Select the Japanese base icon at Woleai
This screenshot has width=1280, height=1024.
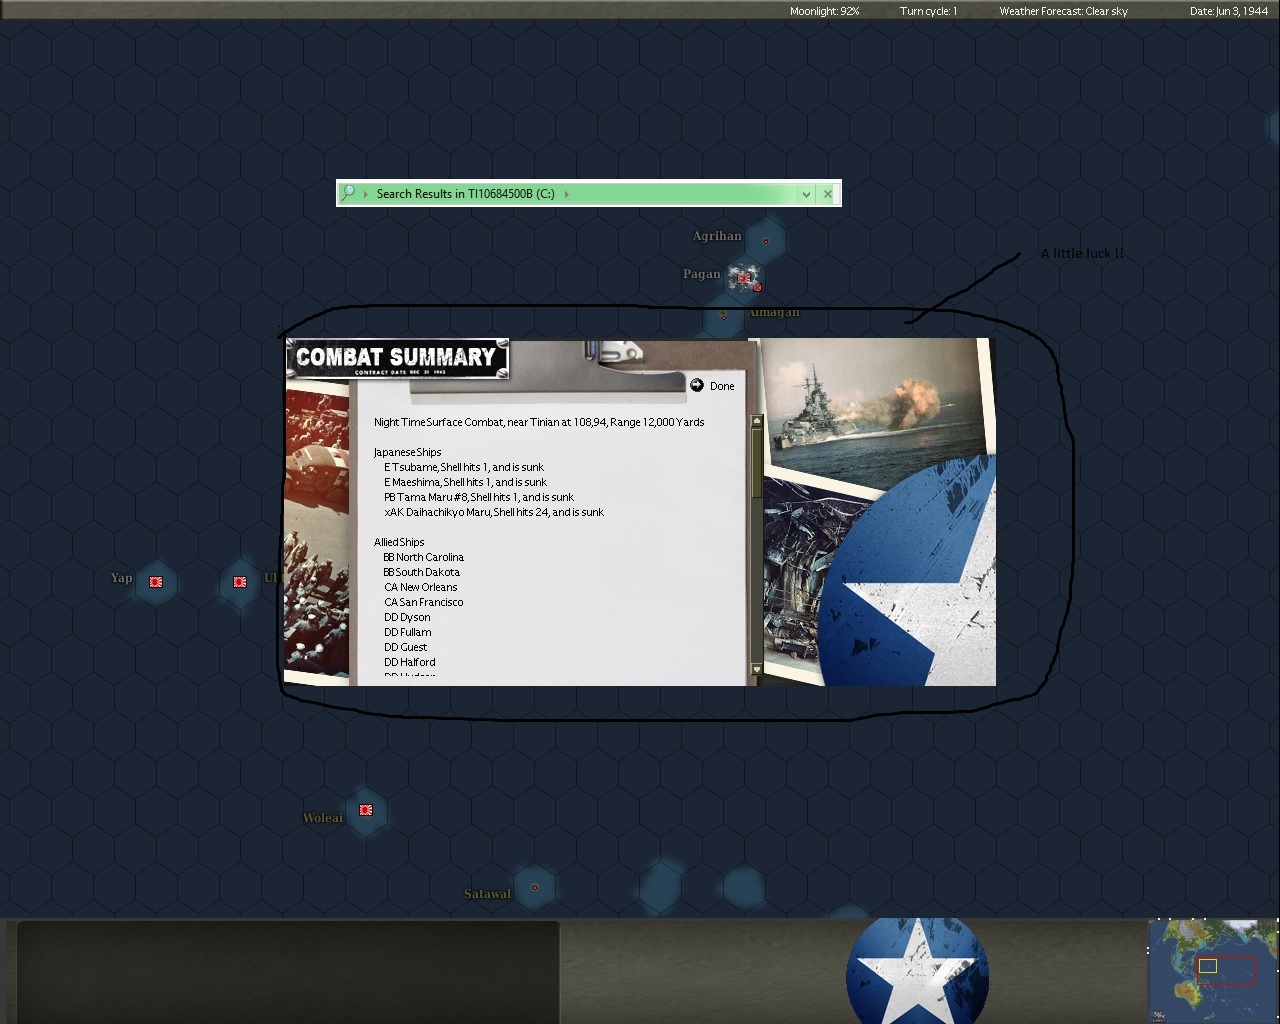tap(366, 810)
